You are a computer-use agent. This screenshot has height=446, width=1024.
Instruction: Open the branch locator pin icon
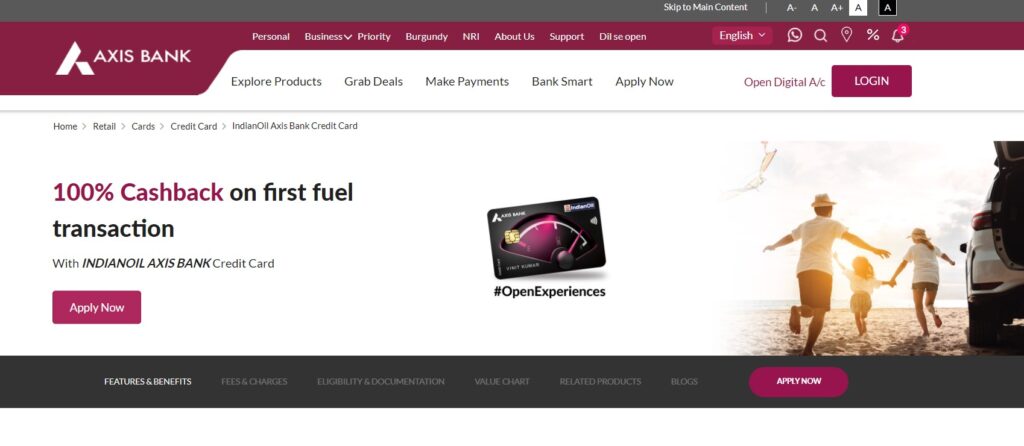[846, 35]
